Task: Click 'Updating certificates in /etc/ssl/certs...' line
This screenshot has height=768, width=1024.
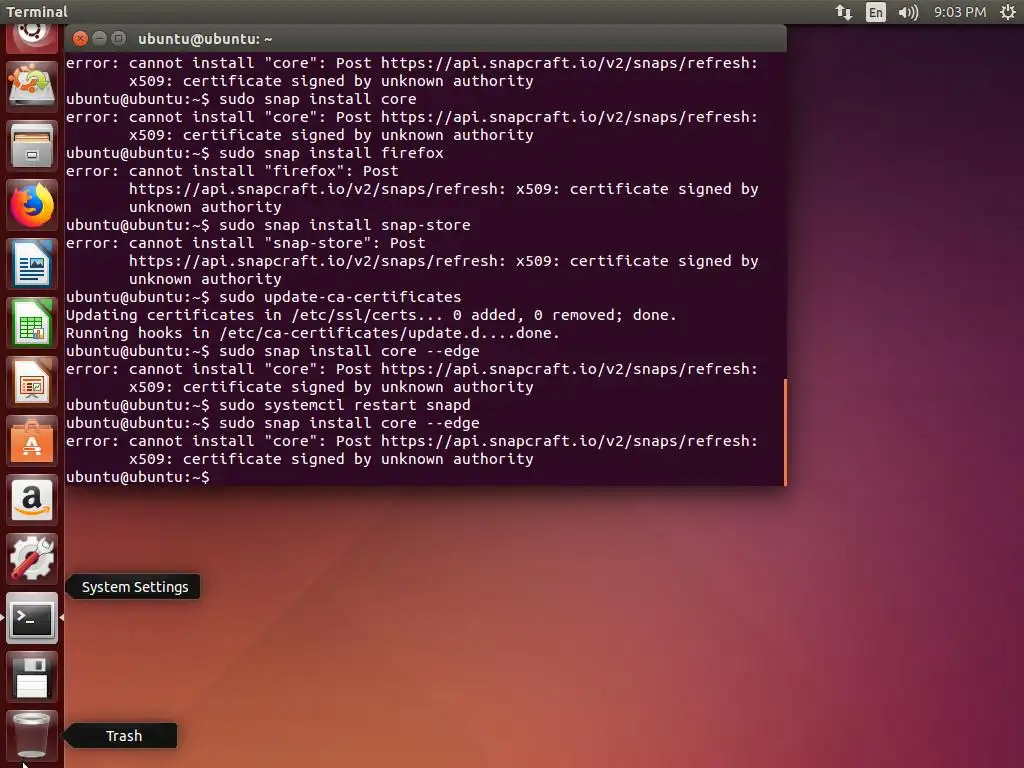Action: pyautogui.click(x=371, y=315)
